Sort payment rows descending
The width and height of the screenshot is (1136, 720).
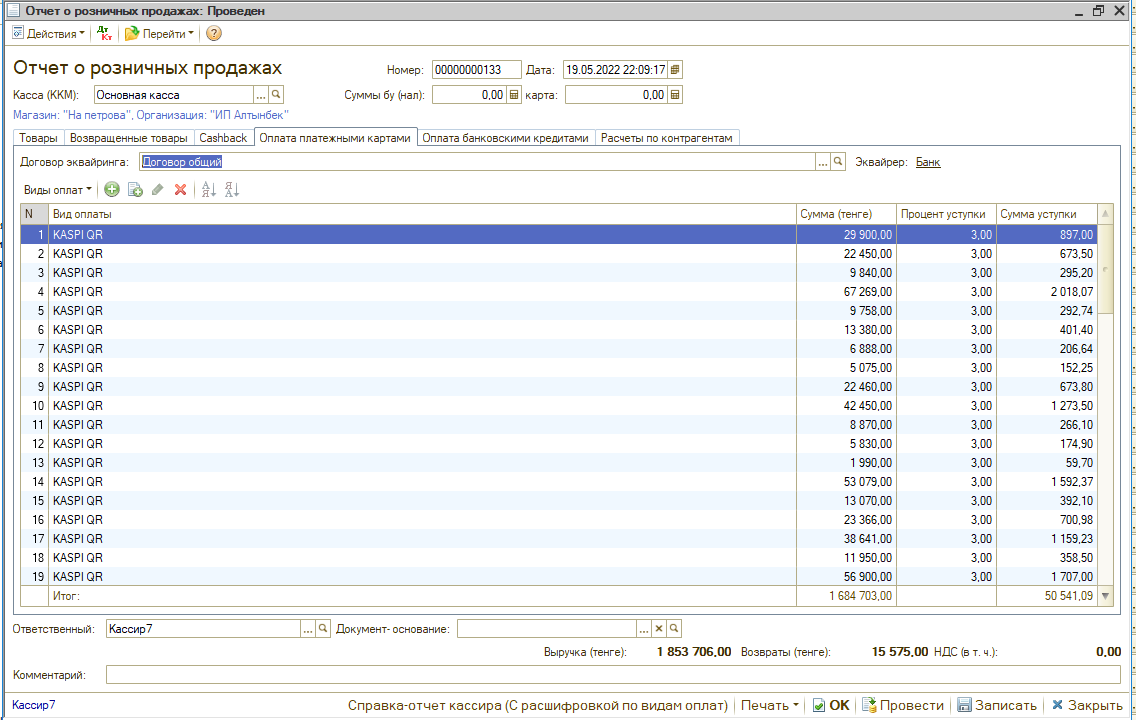click(231, 189)
